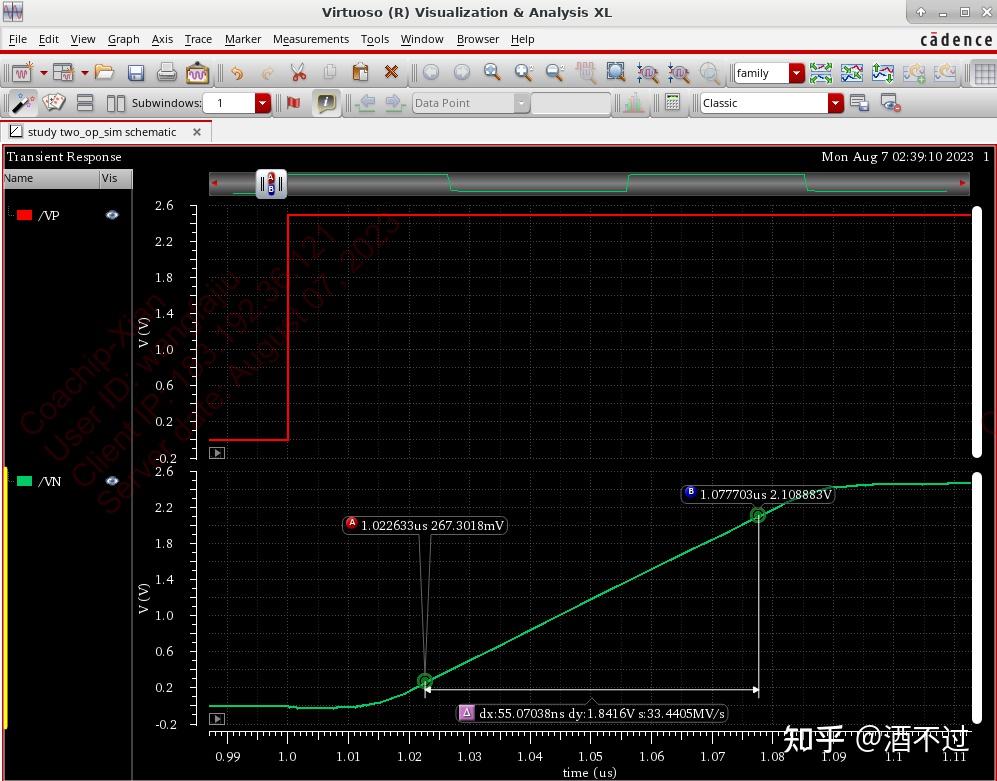Viewport: 997px width, 781px height.
Task: Open the File menu
Action: point(18,39)
